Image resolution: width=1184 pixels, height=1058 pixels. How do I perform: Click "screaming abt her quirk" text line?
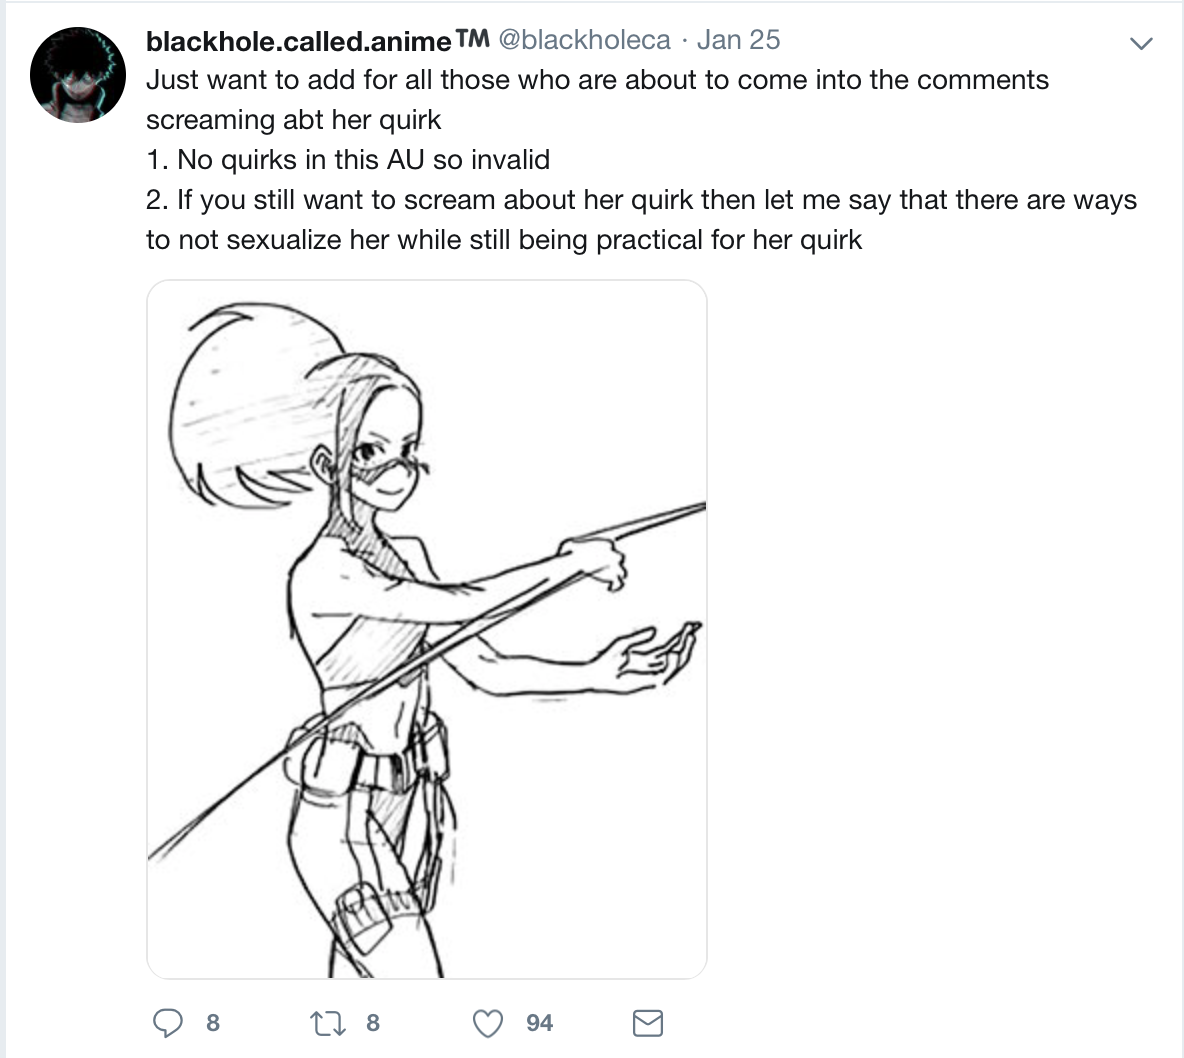click(293, 120)
